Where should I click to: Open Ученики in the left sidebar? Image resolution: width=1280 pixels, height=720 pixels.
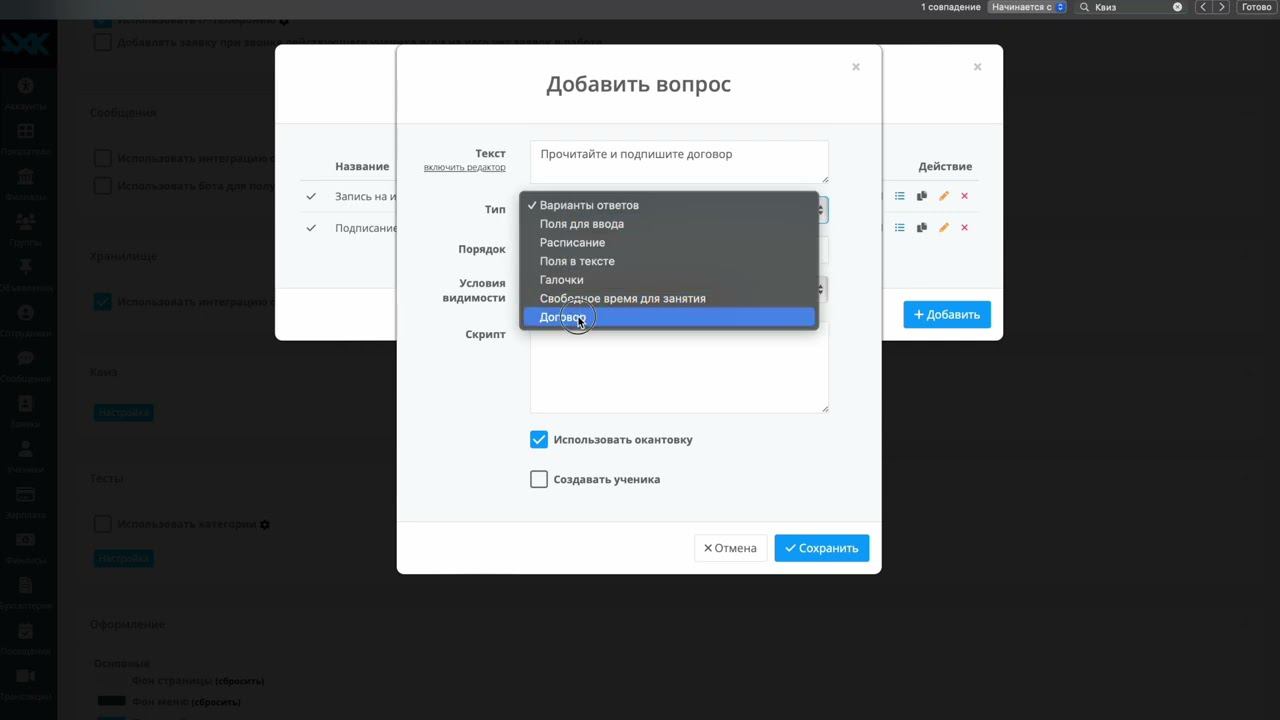[26, 458]
